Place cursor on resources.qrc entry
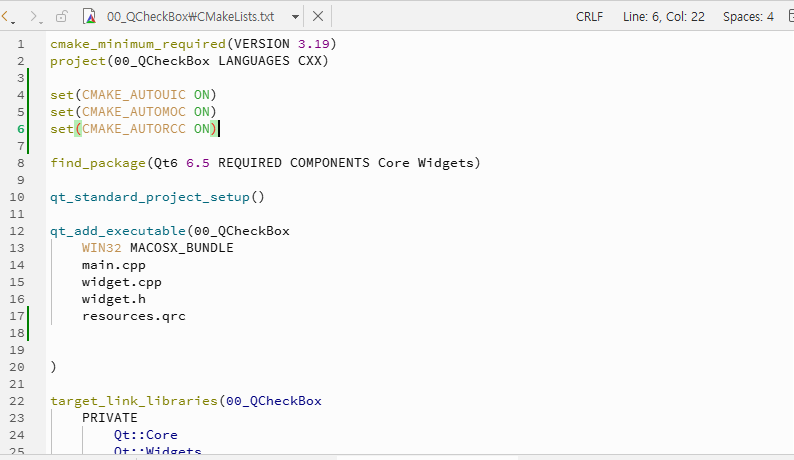 click(x=134, y=316)
